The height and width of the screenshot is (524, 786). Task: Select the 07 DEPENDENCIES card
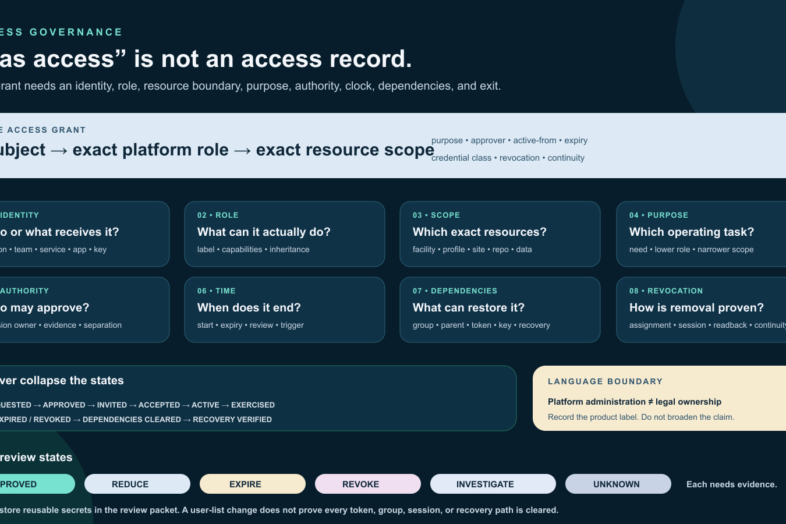[500, 309]
